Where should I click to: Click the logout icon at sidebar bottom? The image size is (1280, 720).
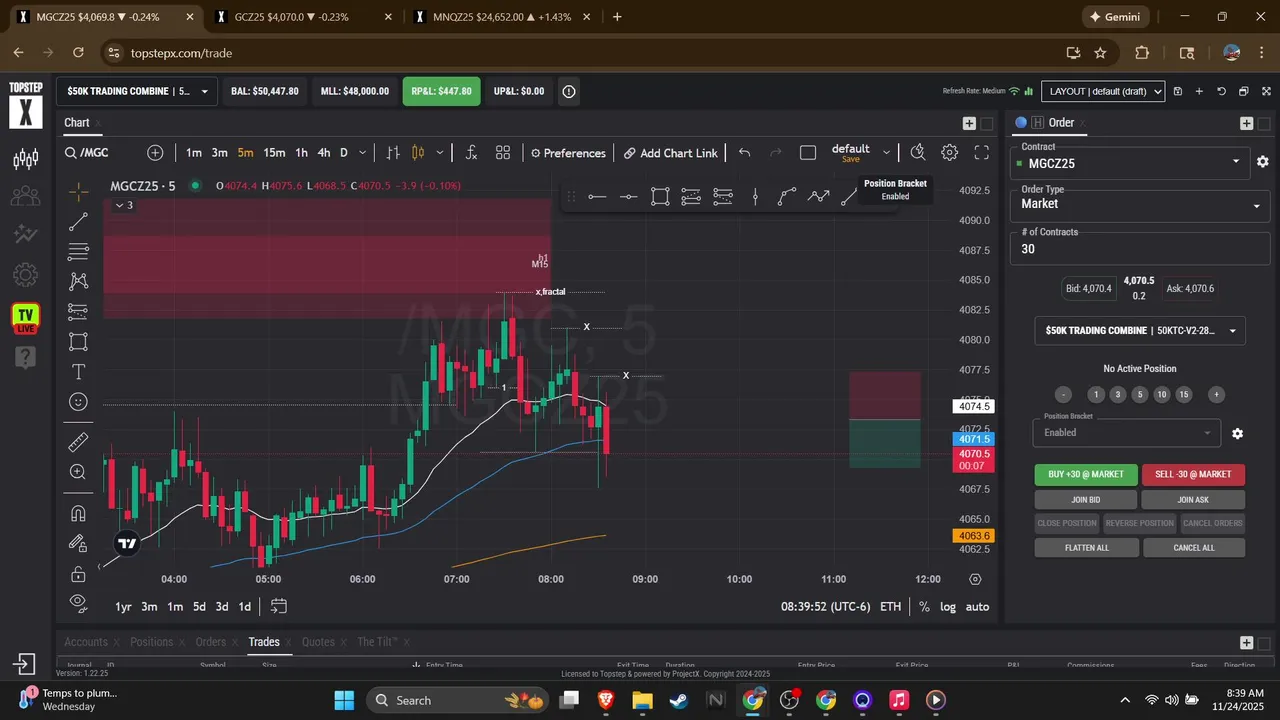[25, 664]
